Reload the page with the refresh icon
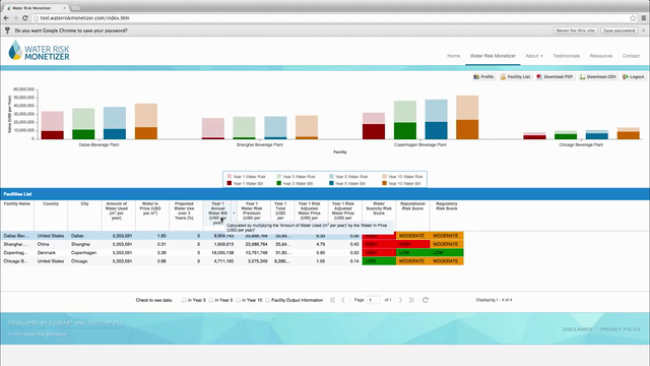 click(x=25, y=18)
